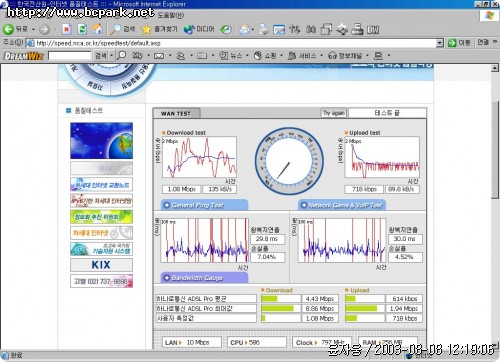Click the 8.86 Mbps download value

click(x=320, y=308)
